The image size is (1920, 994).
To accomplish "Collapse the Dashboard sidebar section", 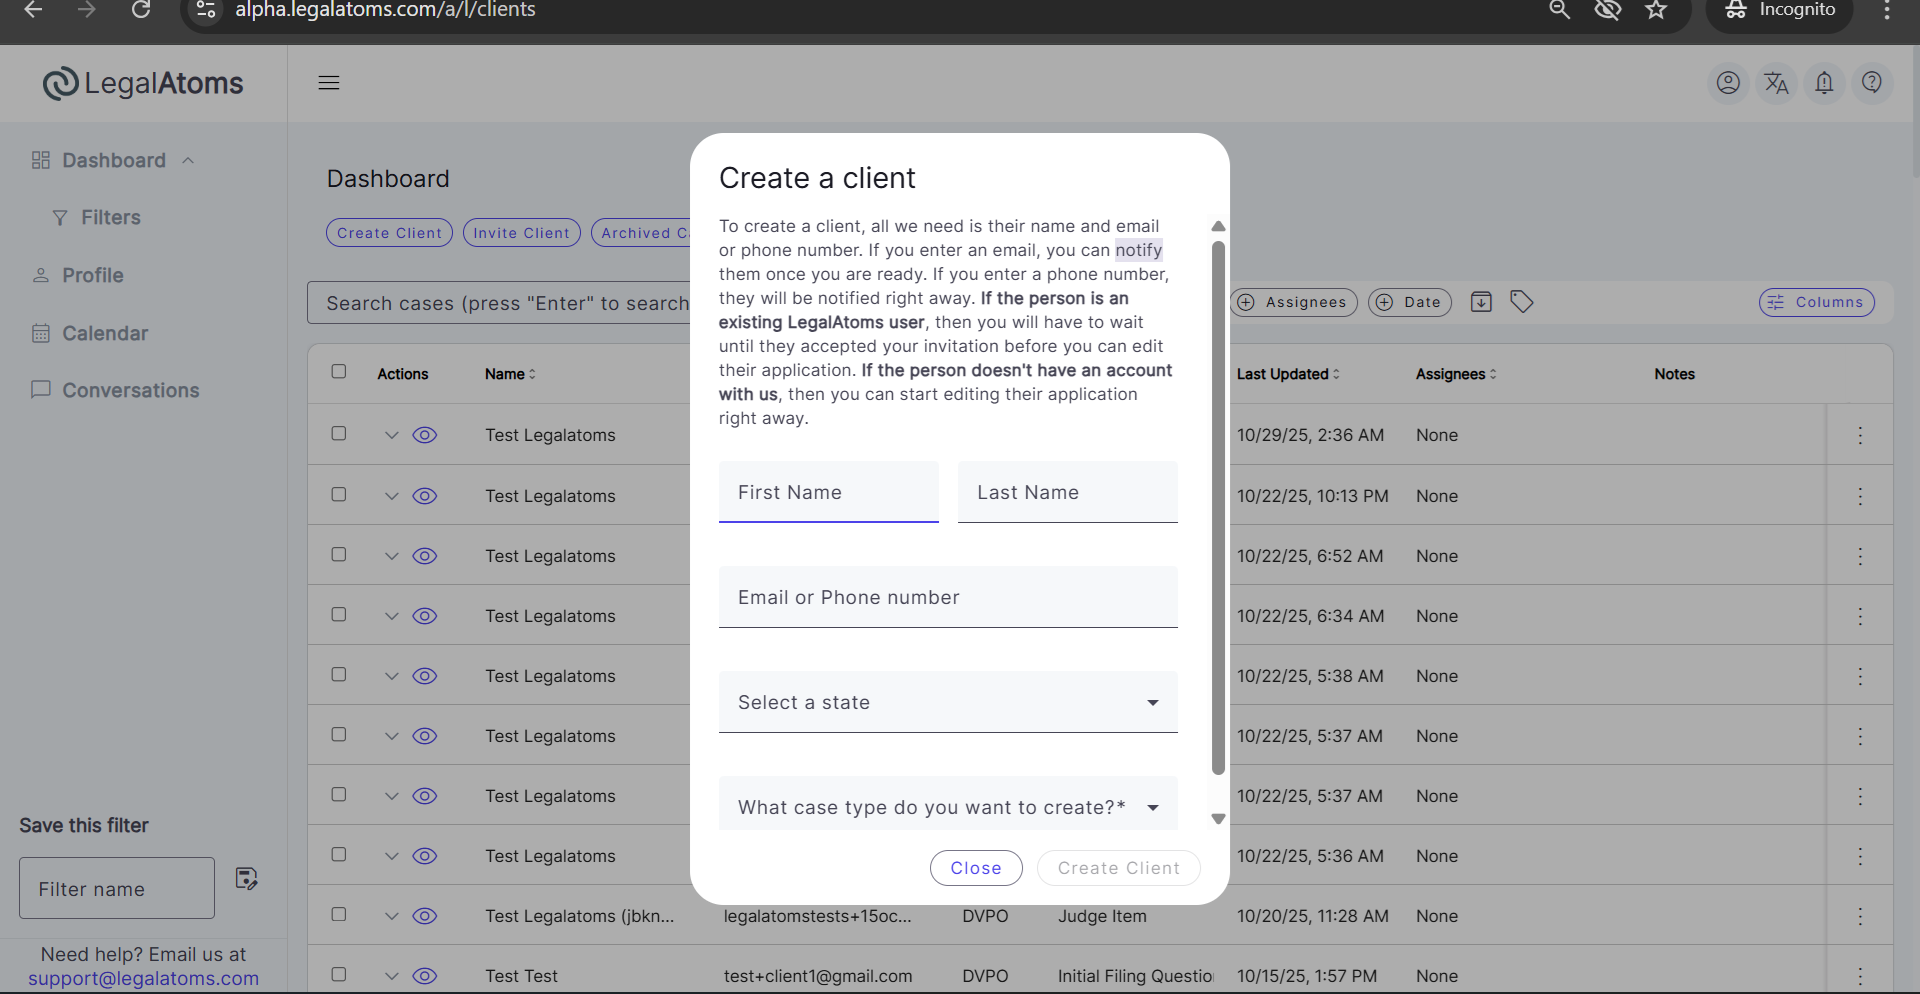I will coord(188,161).
